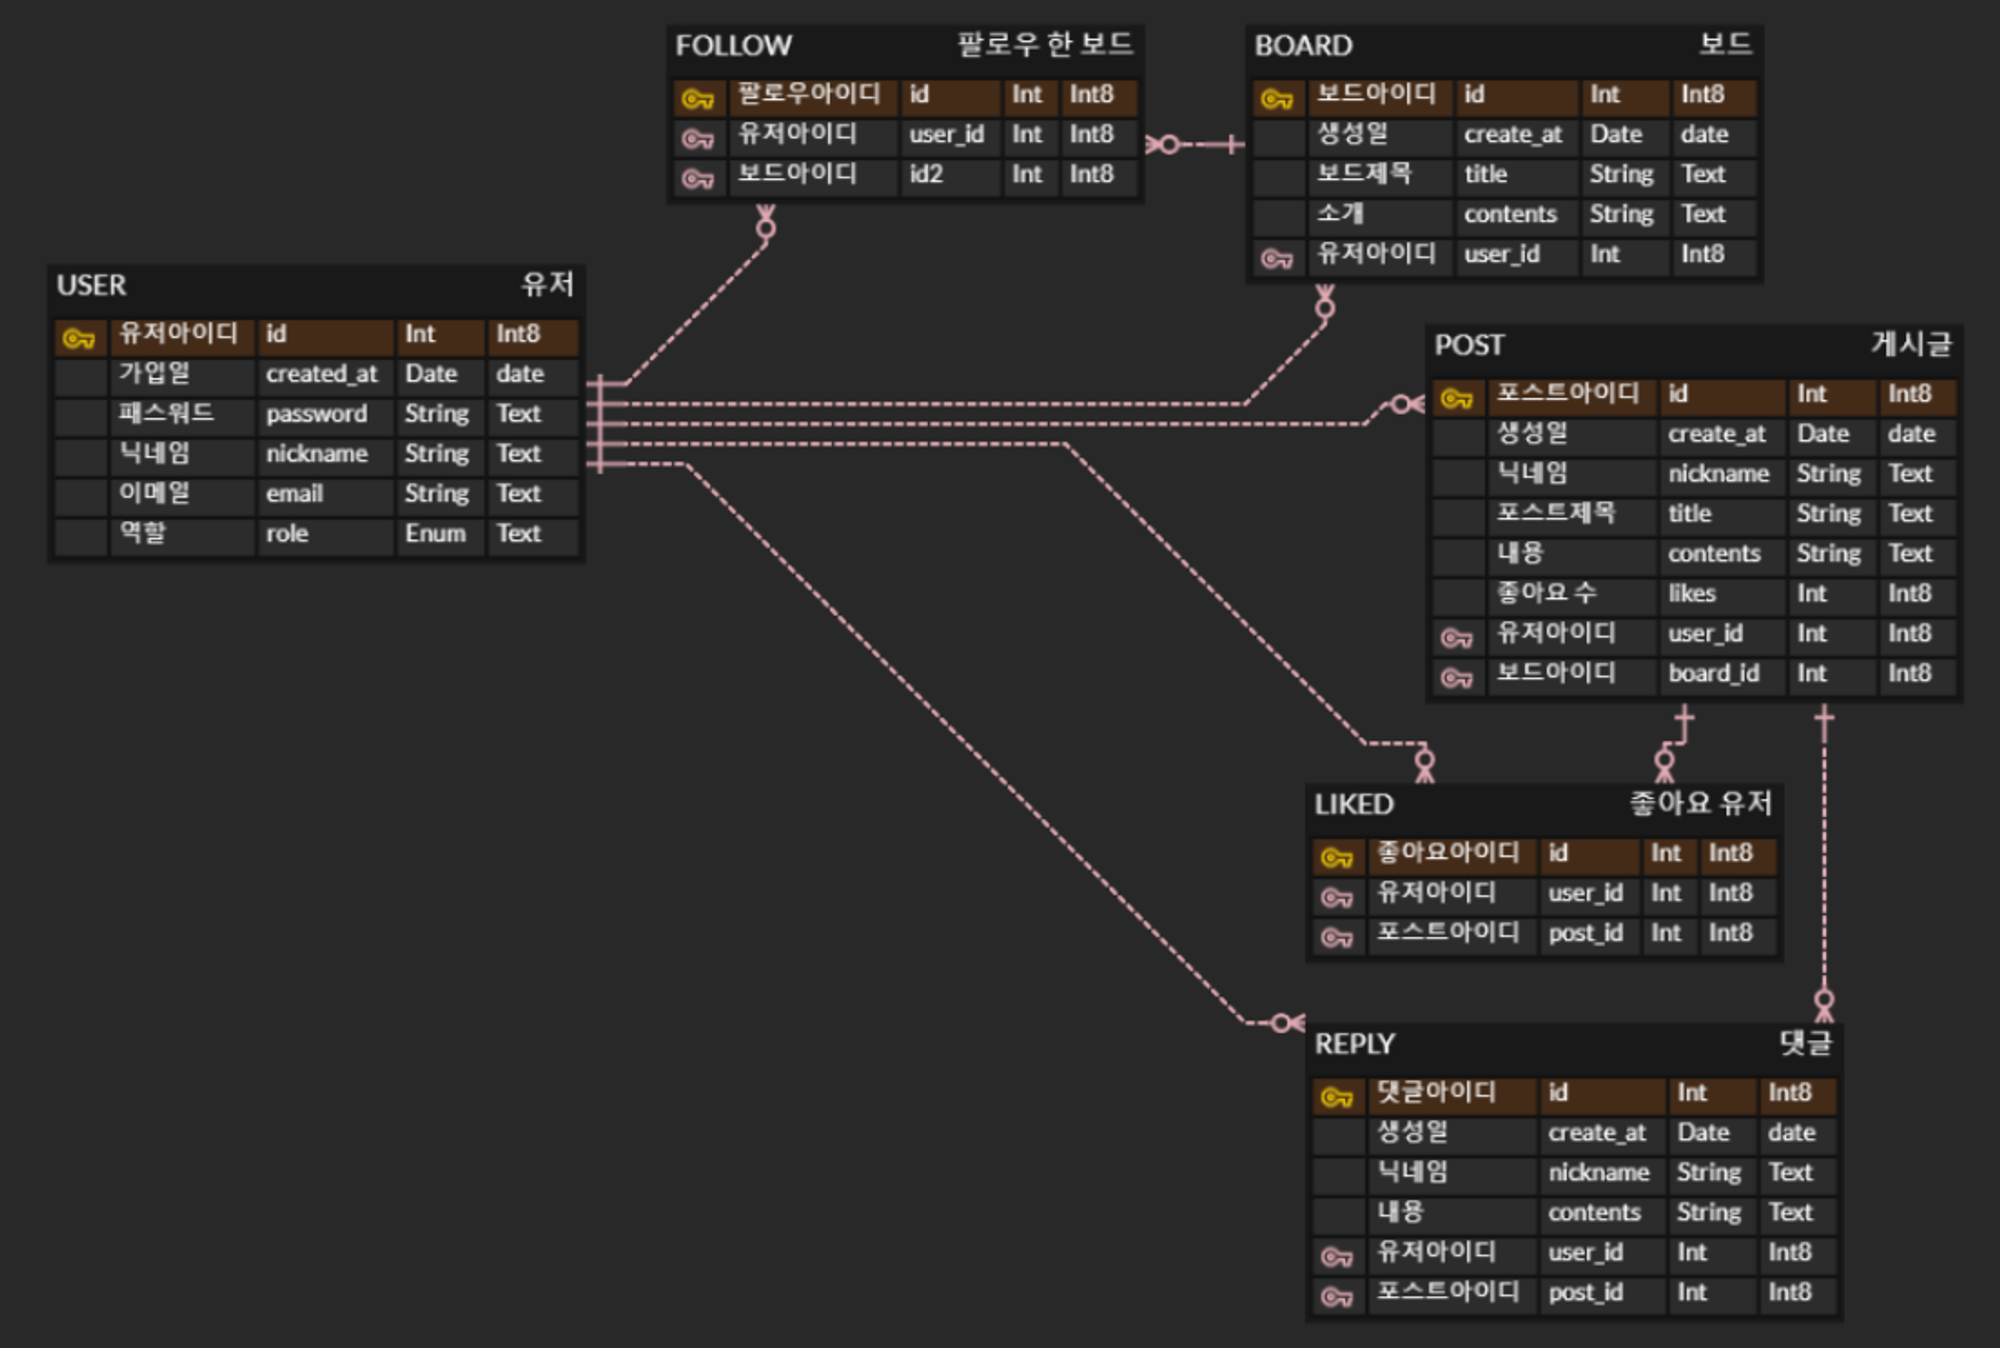Click the primary key icon in REPLY table
Viewport: 2000px width, 1348px height.
[1337, 1097]
